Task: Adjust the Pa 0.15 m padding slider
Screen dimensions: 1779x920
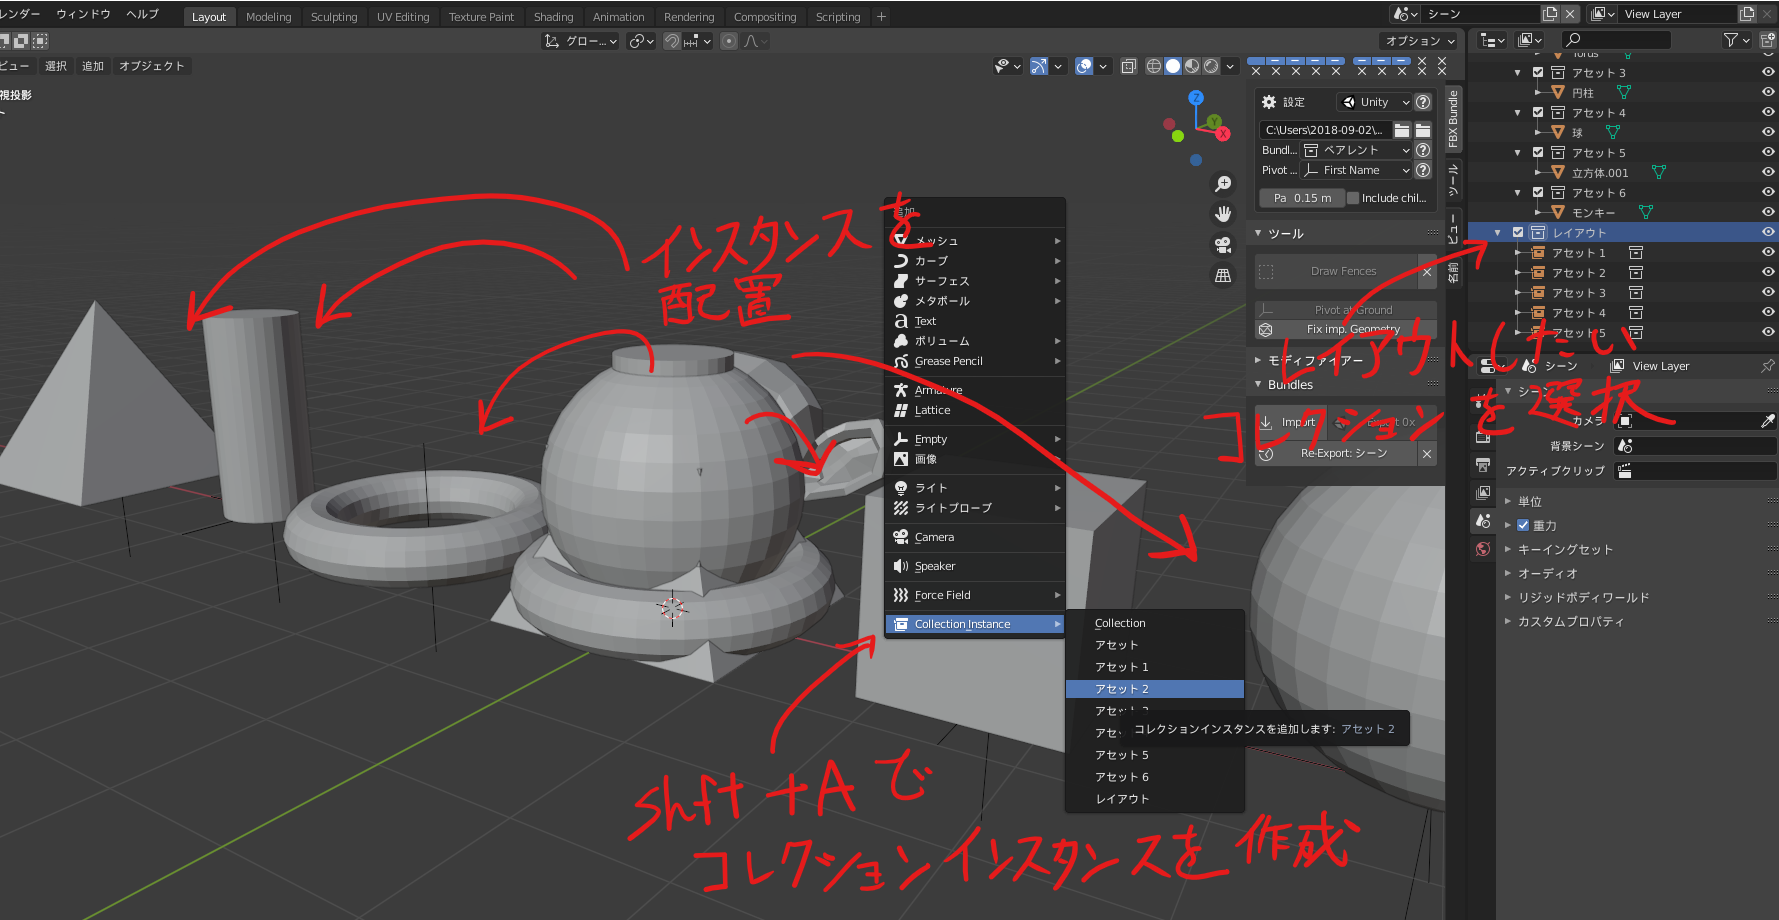Action: coord(1302,198)
